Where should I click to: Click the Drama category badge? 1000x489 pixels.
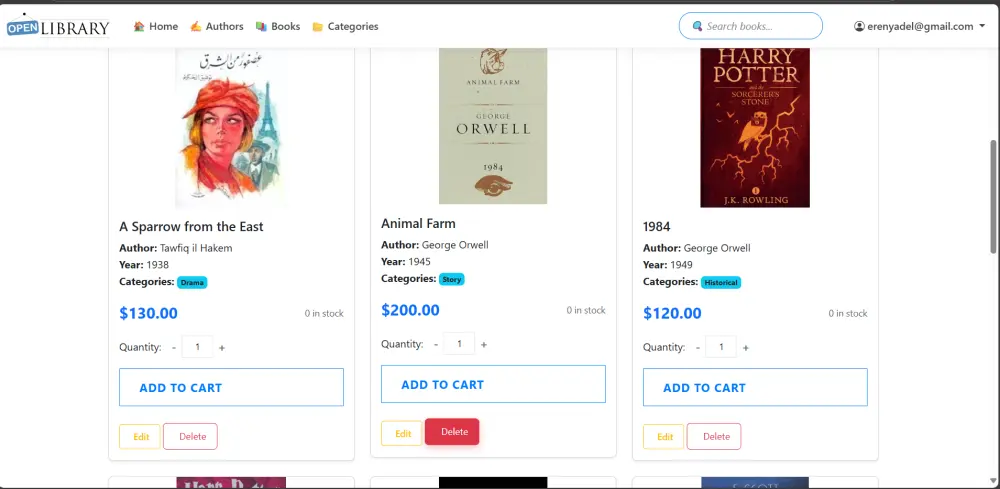coord(192,283)
